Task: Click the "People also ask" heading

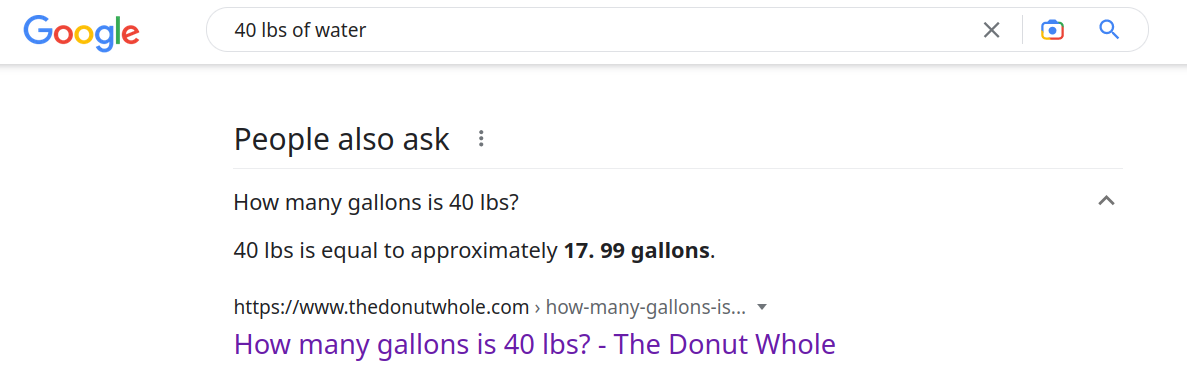Action: click(x=341, y=139)
